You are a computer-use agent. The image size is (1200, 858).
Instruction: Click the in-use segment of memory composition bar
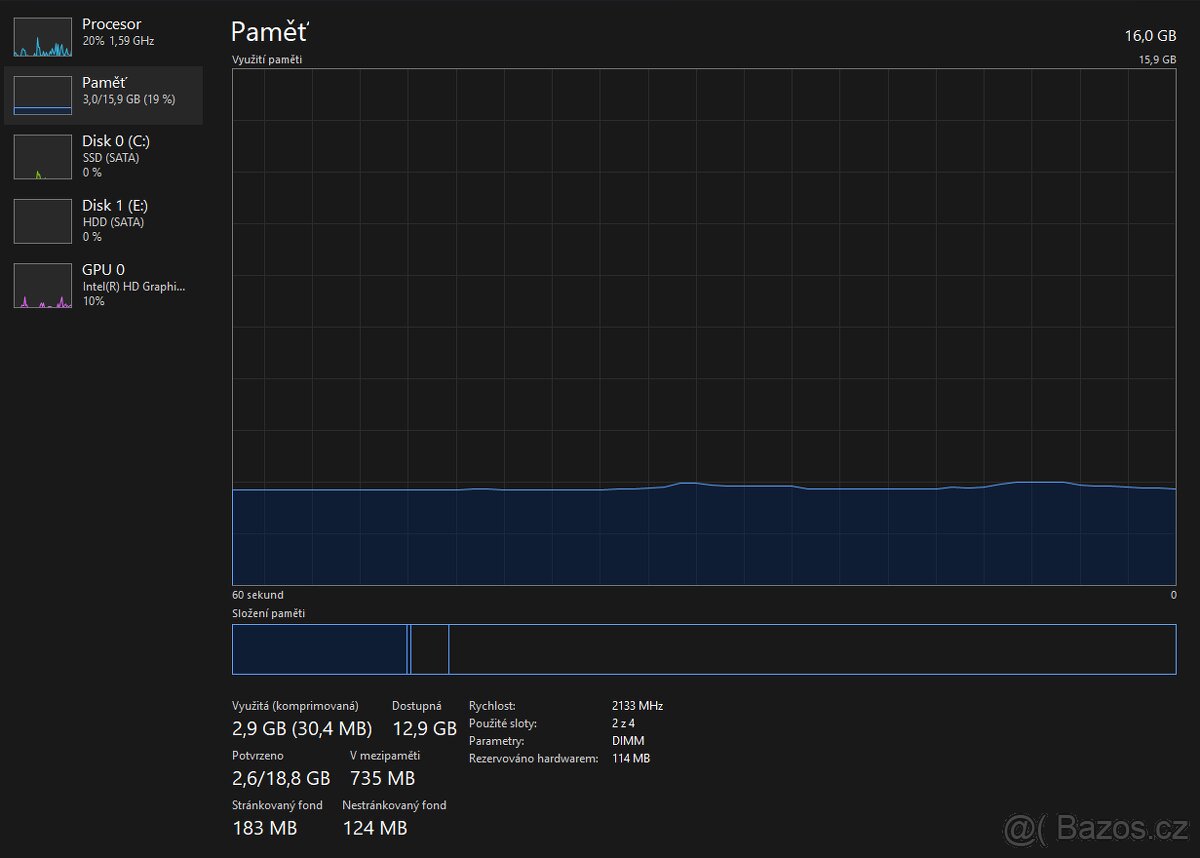coord(318,649)
